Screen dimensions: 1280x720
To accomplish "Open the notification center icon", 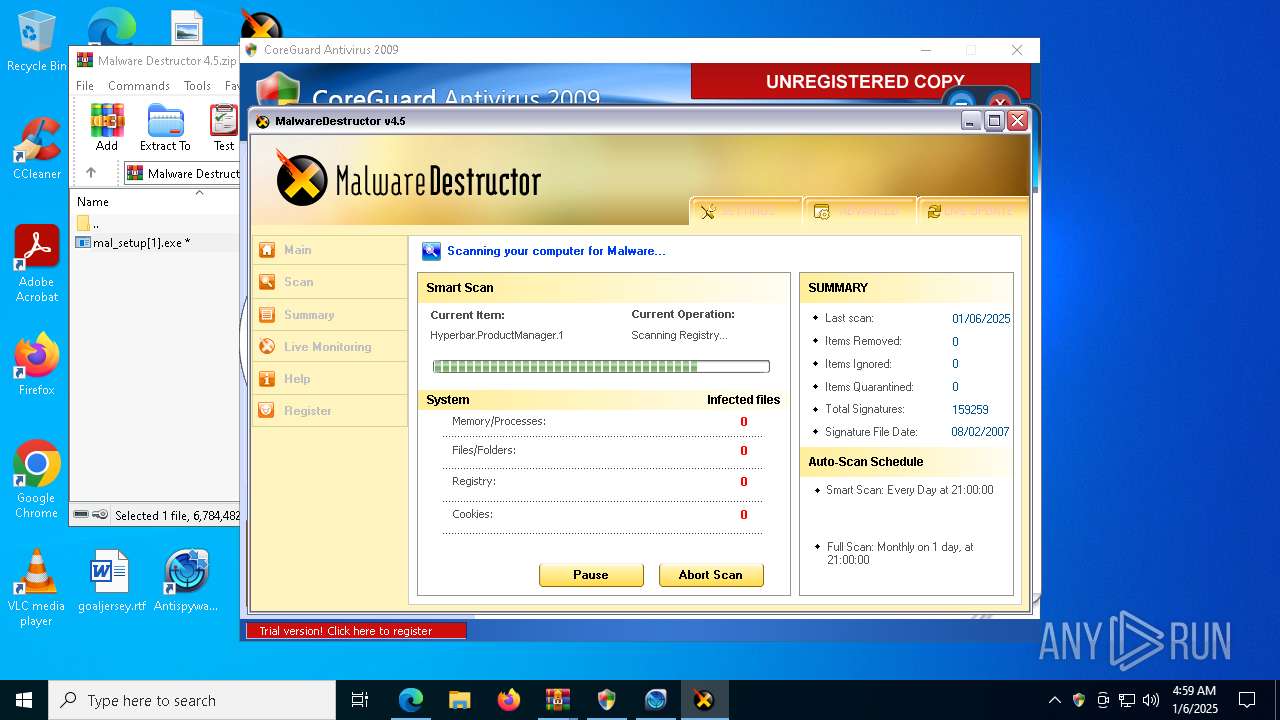I will tap(1247, 700).
